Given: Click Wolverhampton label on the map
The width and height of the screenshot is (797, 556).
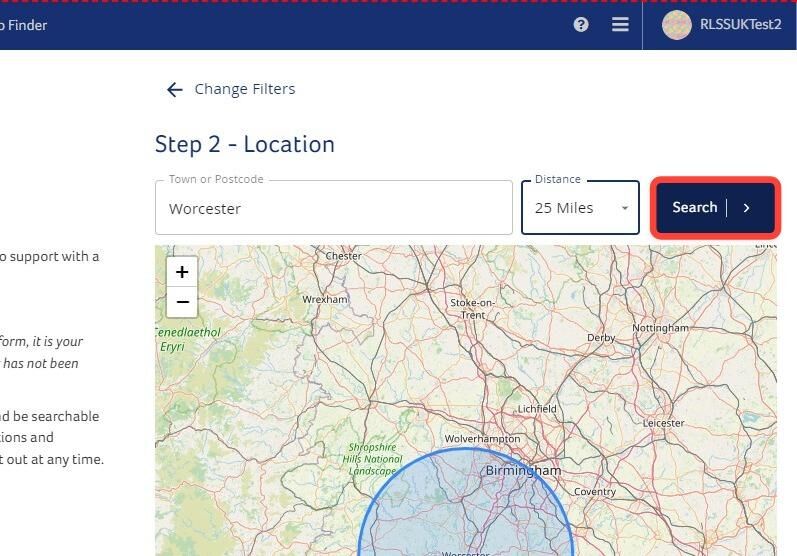Looking at the screenshot, I should (482, 439).
